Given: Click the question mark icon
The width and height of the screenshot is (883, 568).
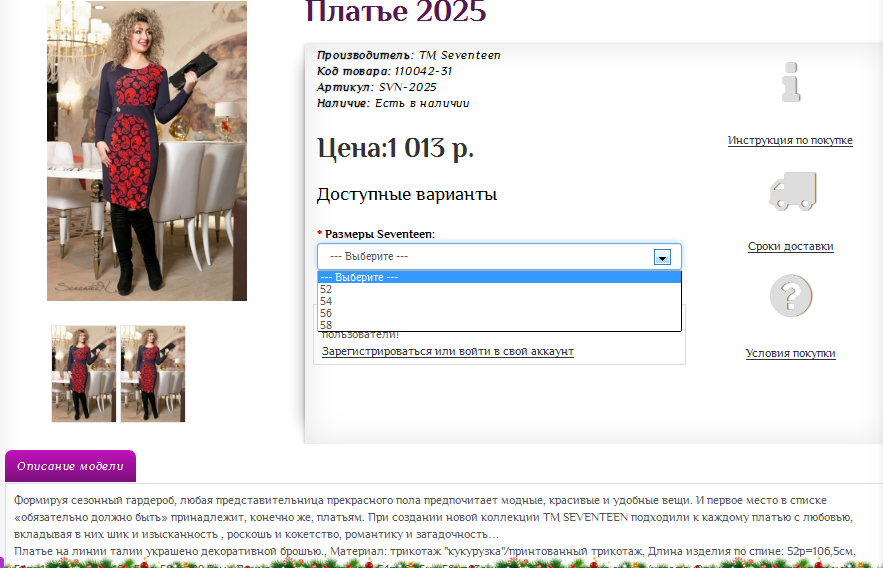Looking at the screenshot, I should tap(791, 296).
